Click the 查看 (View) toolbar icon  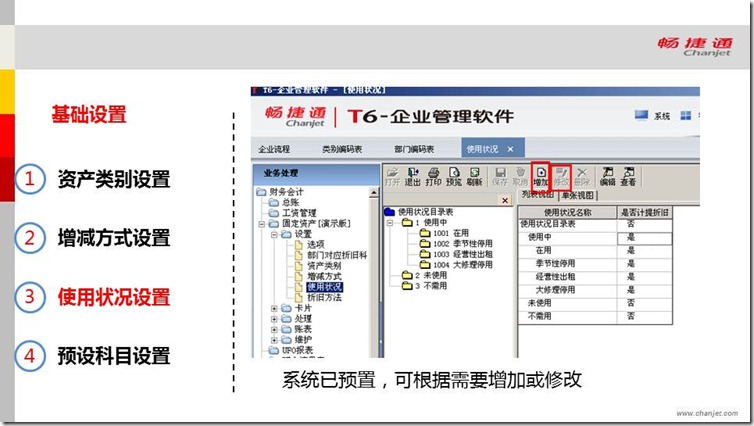[x=628, y=176]
